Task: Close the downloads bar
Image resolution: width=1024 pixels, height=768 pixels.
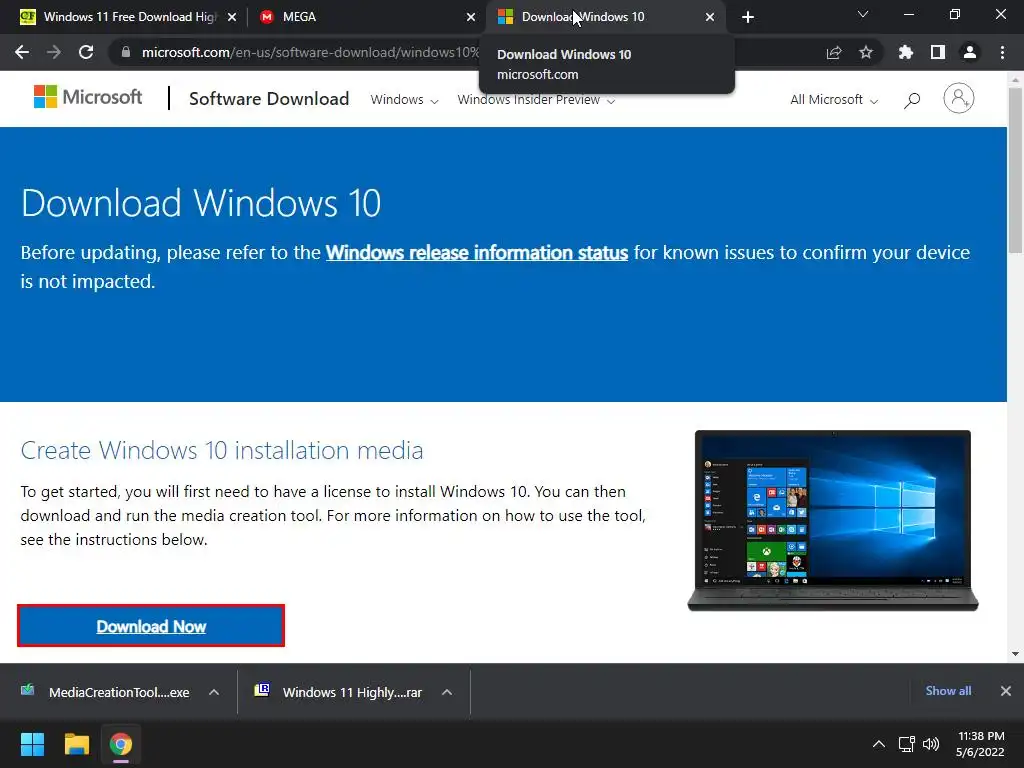Action: pyautogui.click(x=1006, y=691)
